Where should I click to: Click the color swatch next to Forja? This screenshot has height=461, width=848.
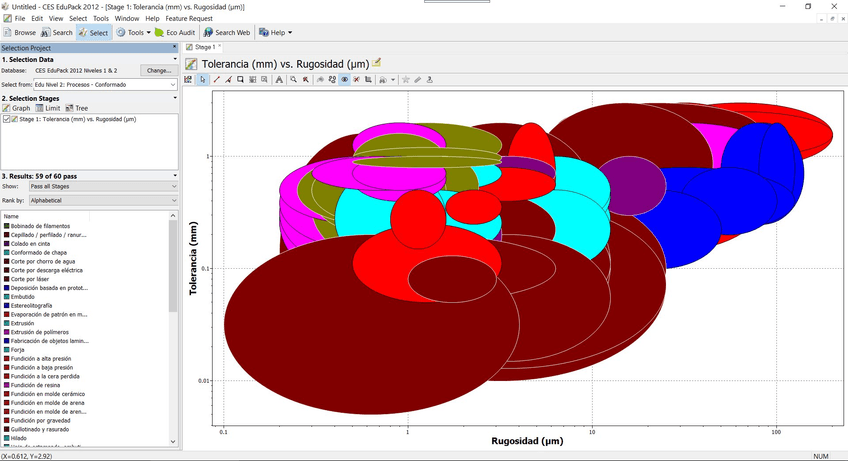[6, 349]
